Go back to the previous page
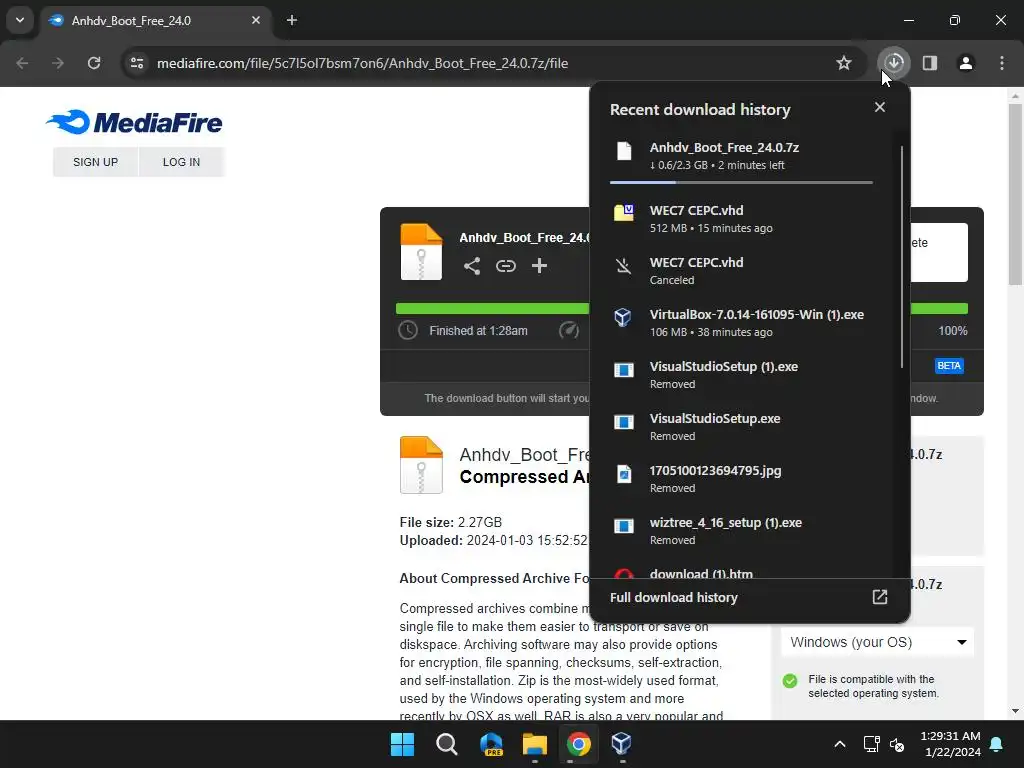1024x768 pixels. (22, 63)
